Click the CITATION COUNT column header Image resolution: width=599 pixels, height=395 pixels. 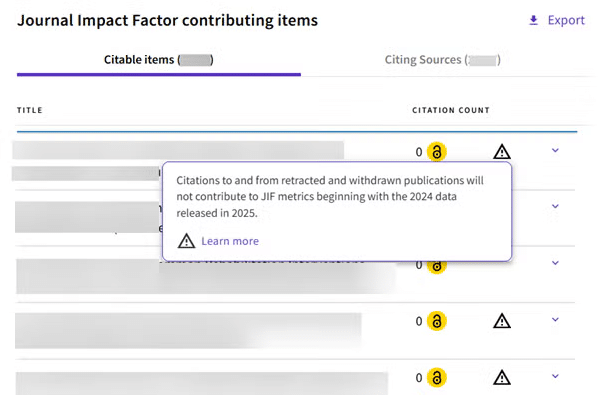pos(451,110)
